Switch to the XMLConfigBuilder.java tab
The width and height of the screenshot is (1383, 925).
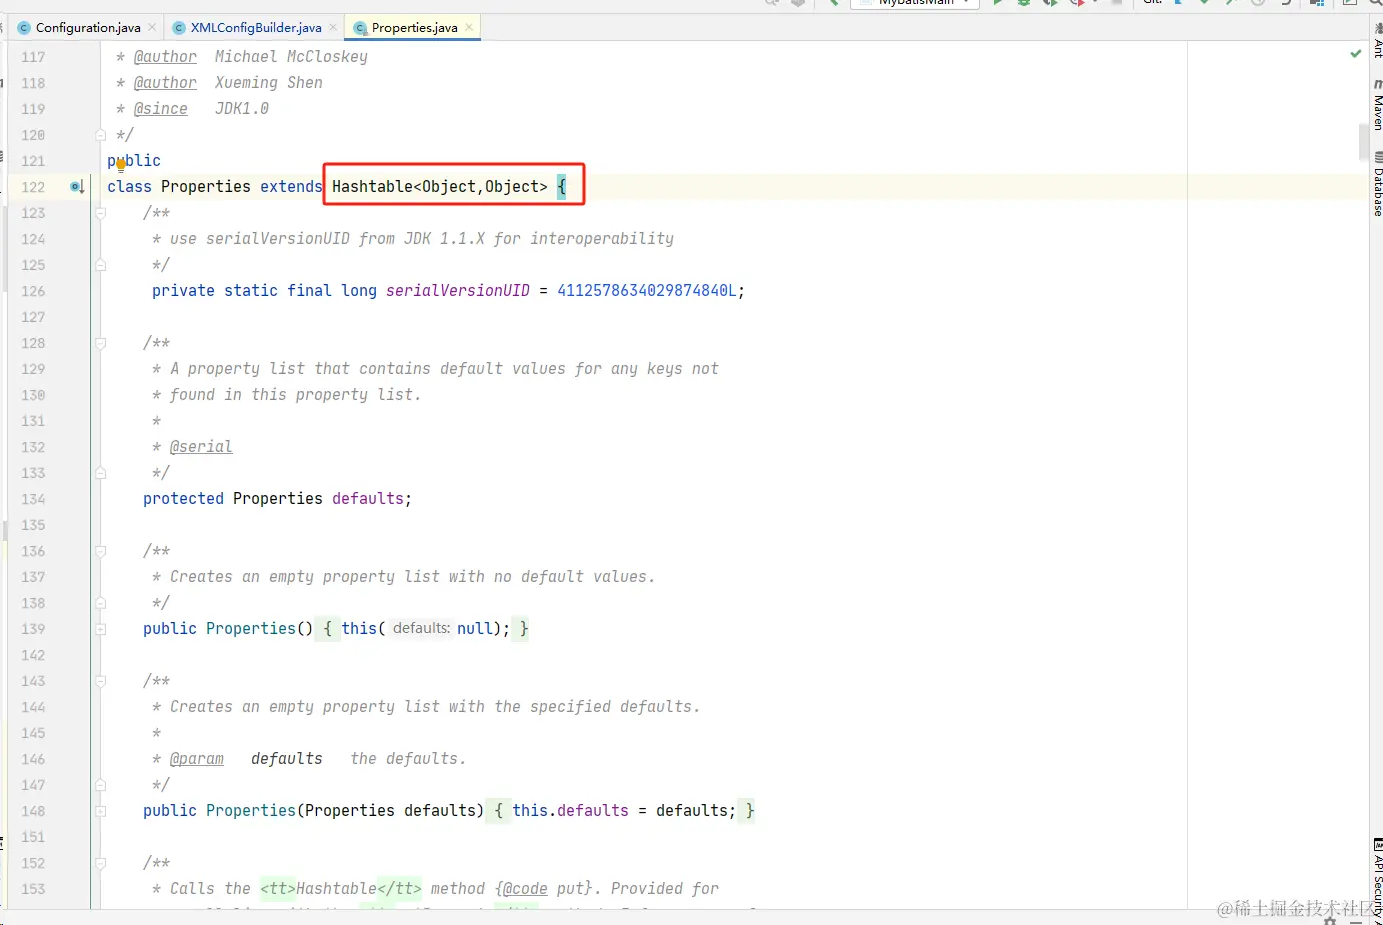coord(256,28)
